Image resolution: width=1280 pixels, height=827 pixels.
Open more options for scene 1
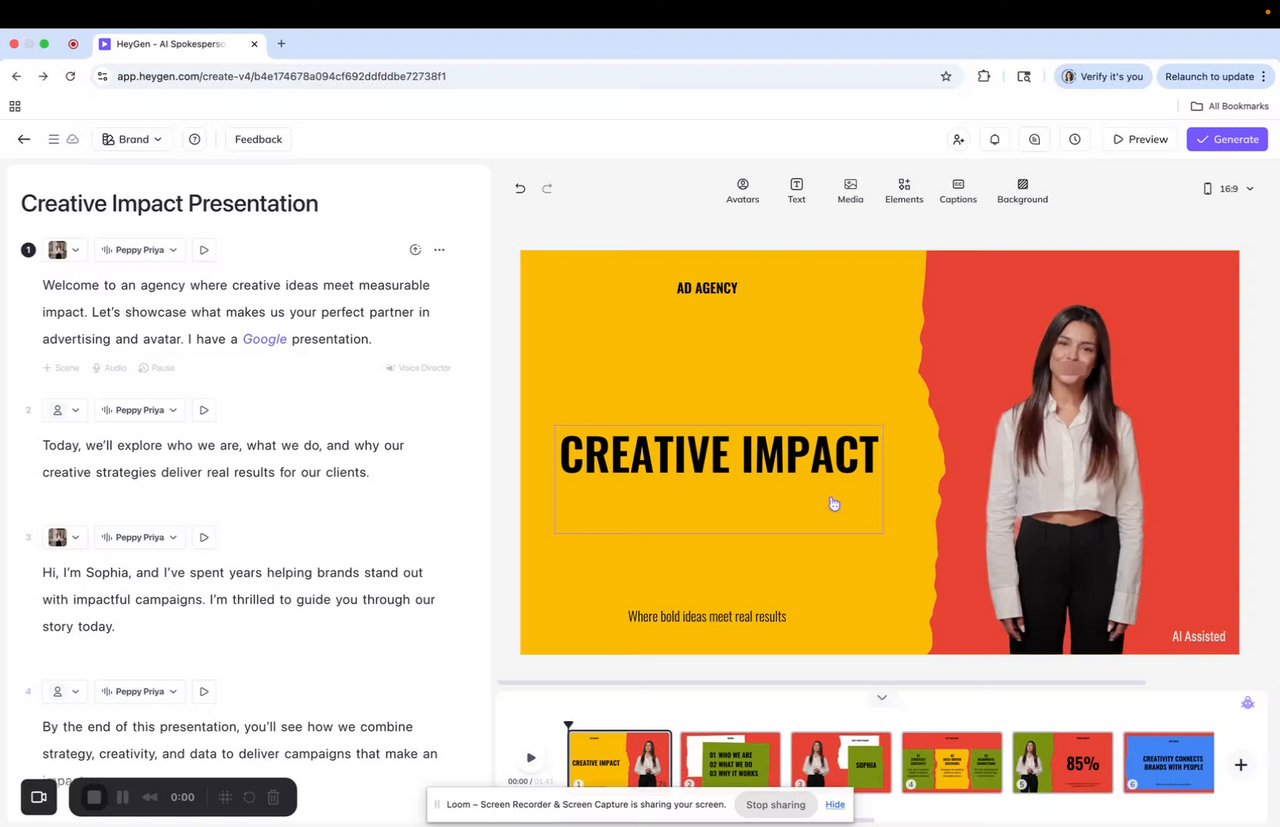[x=439, y=250]
